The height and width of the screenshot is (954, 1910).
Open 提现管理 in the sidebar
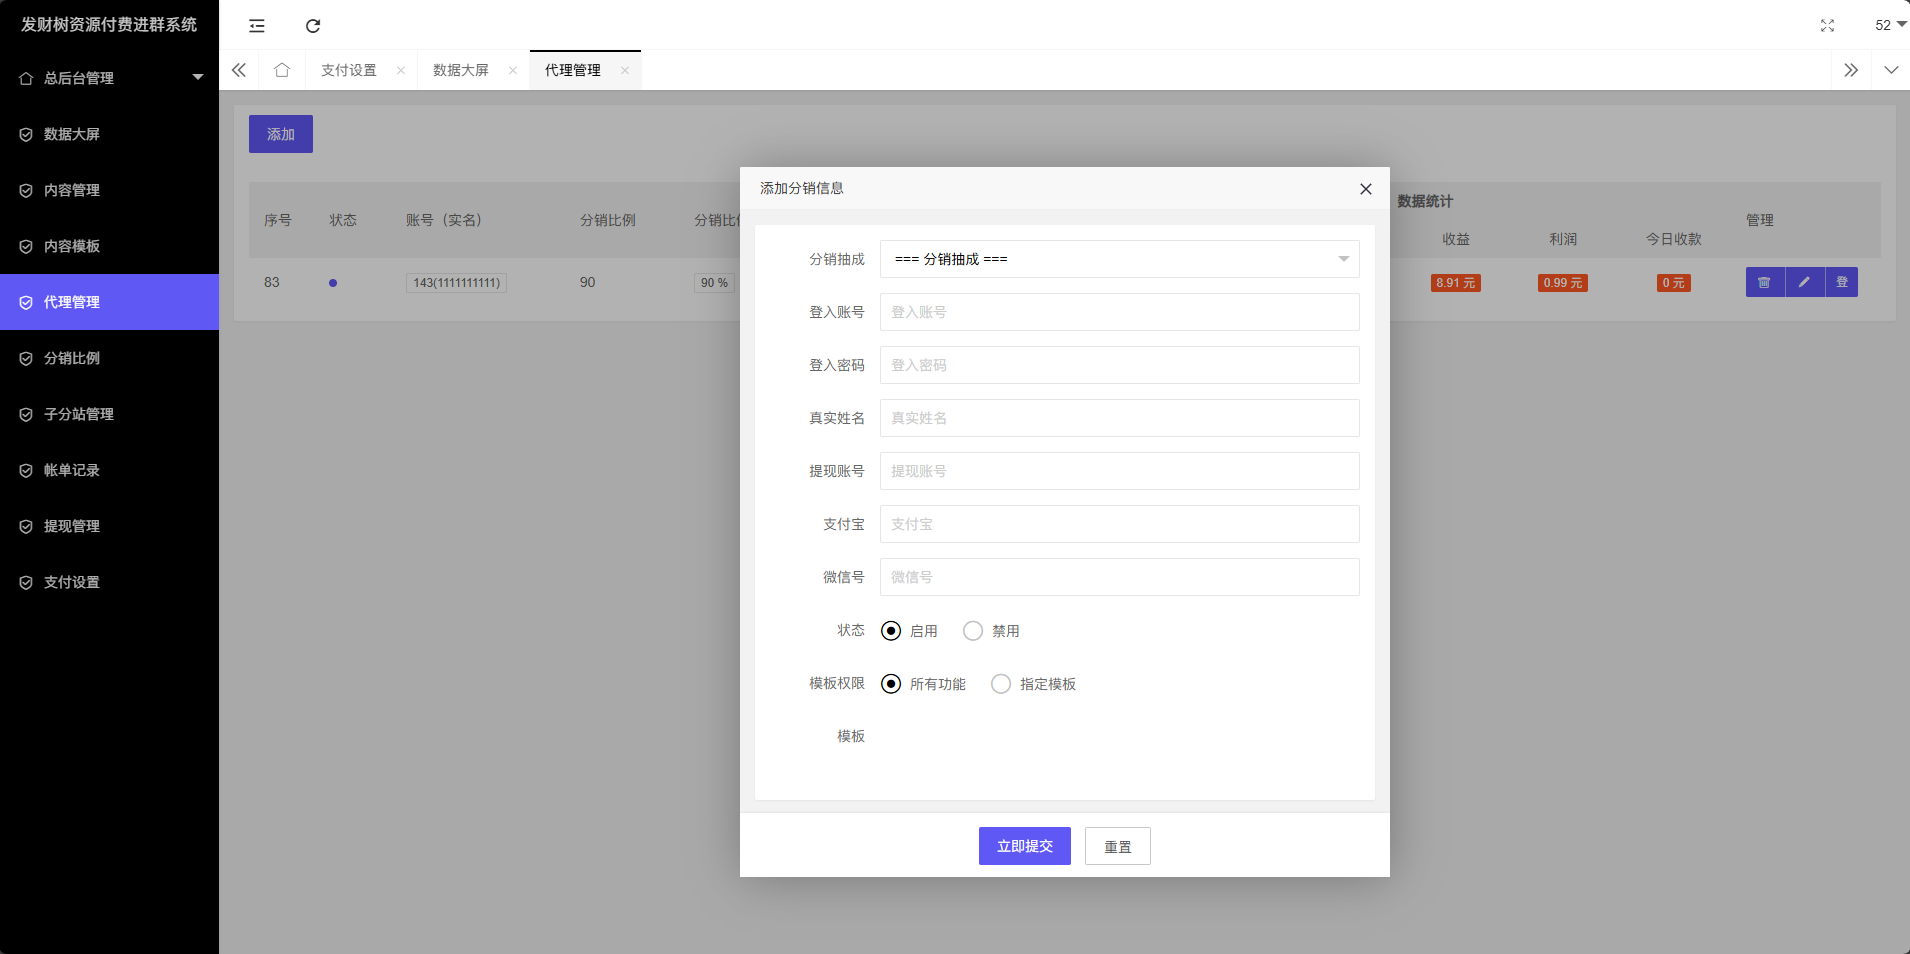click(72, 526)
